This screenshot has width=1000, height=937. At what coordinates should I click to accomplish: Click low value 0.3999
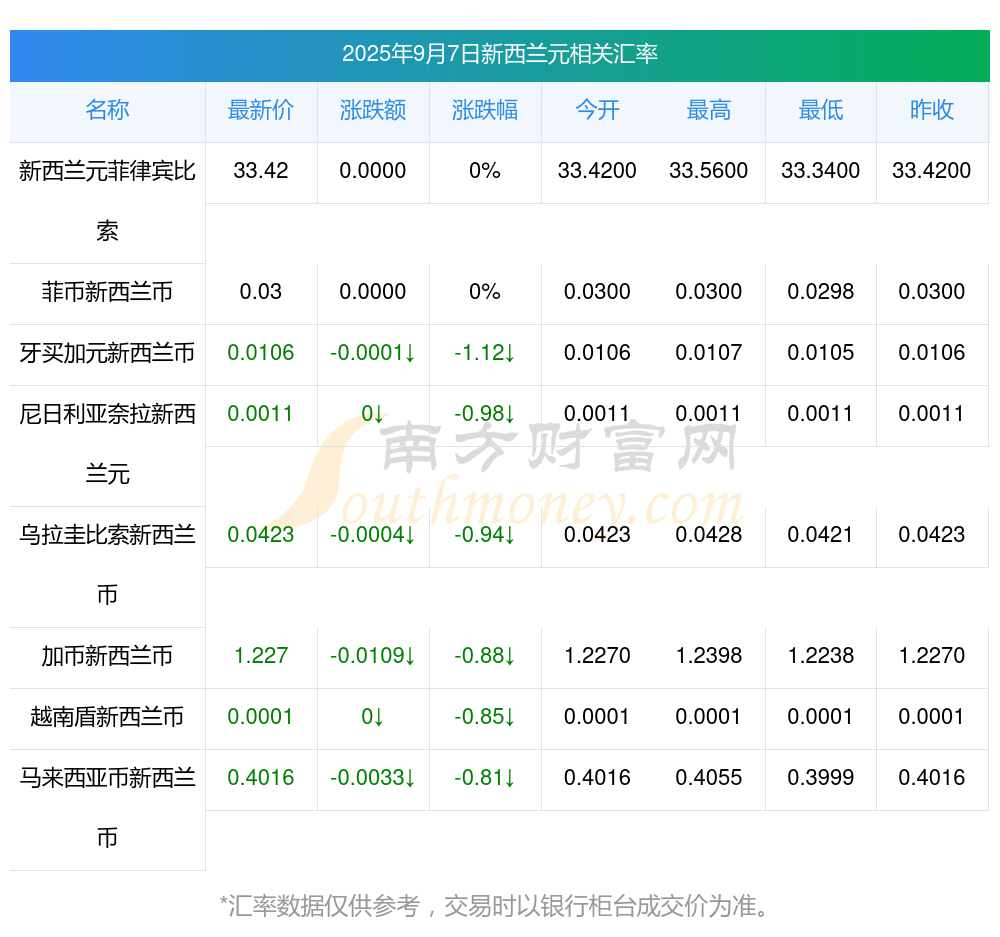coord(821,778)
